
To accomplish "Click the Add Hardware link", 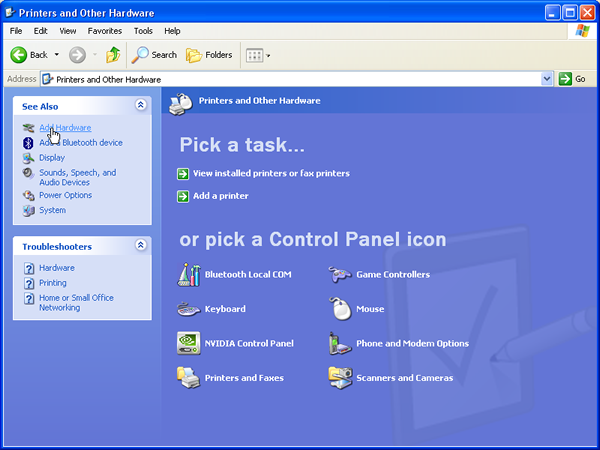I will point(65,128).
